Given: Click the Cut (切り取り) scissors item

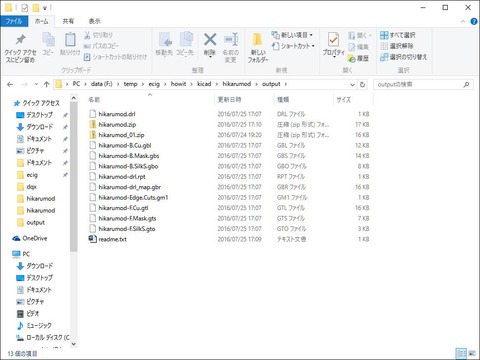Looking at the screenshot, I should (x=98, y=35).
